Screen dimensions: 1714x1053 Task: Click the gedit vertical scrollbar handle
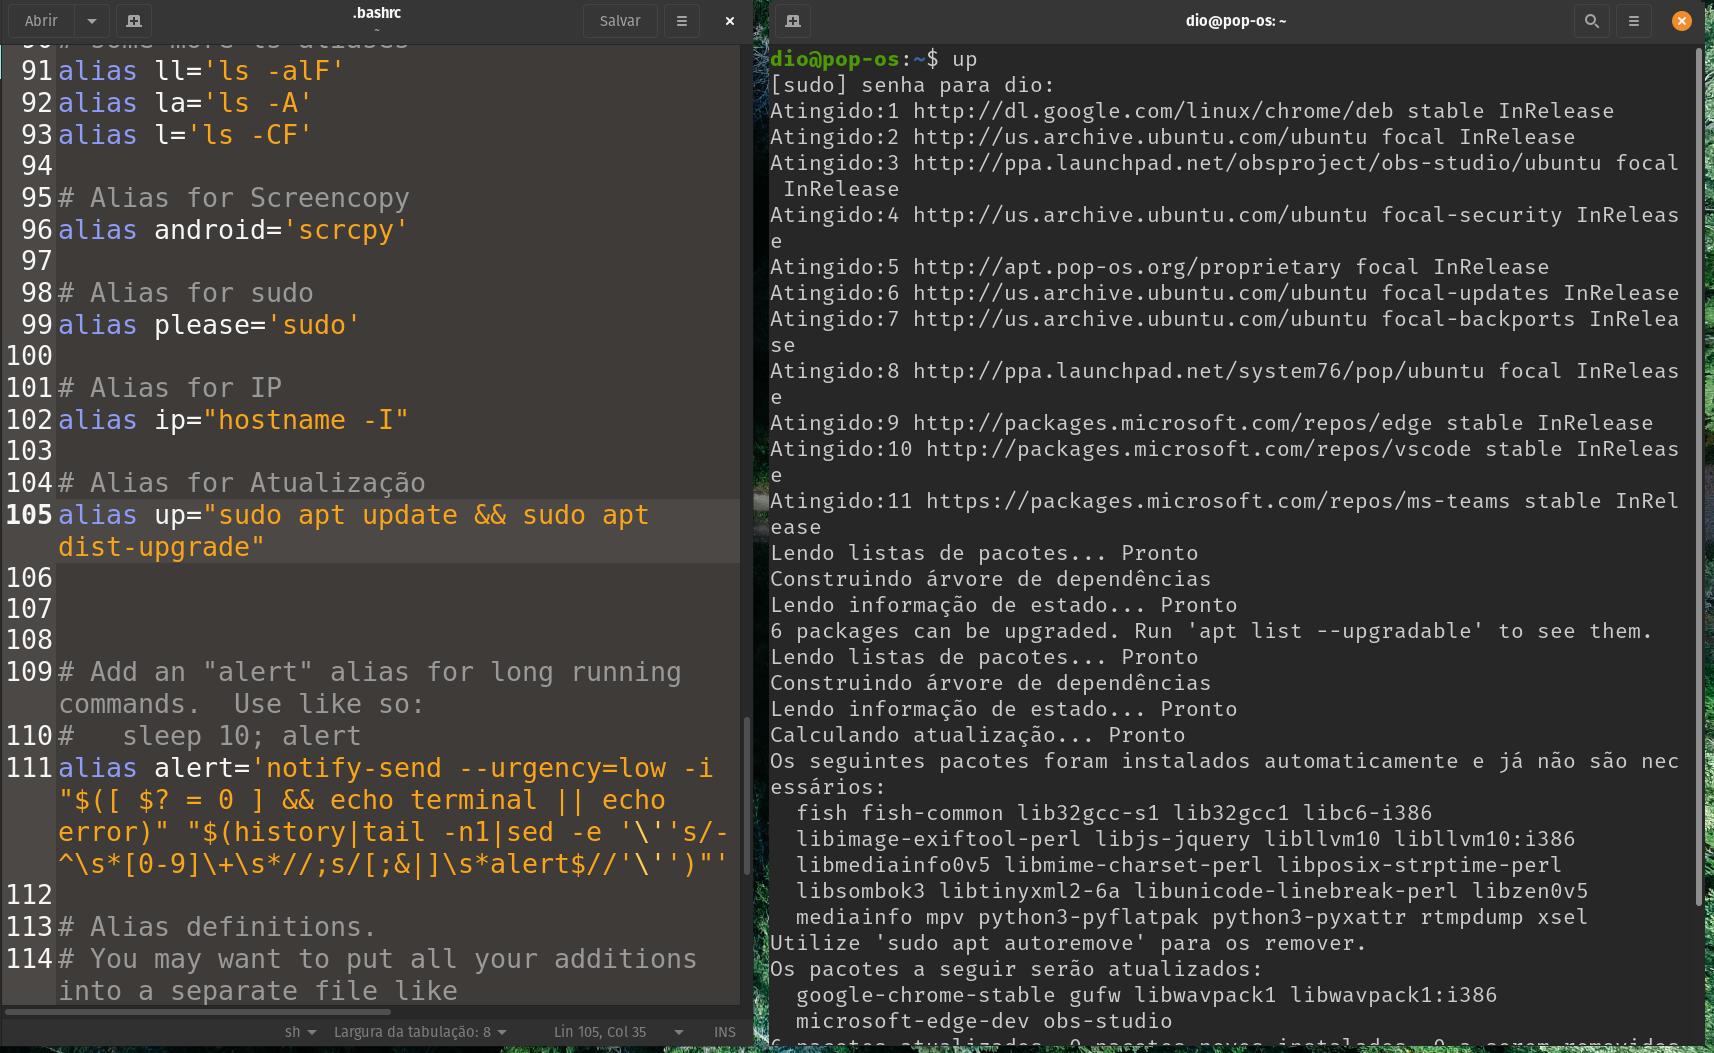point(746,795)
